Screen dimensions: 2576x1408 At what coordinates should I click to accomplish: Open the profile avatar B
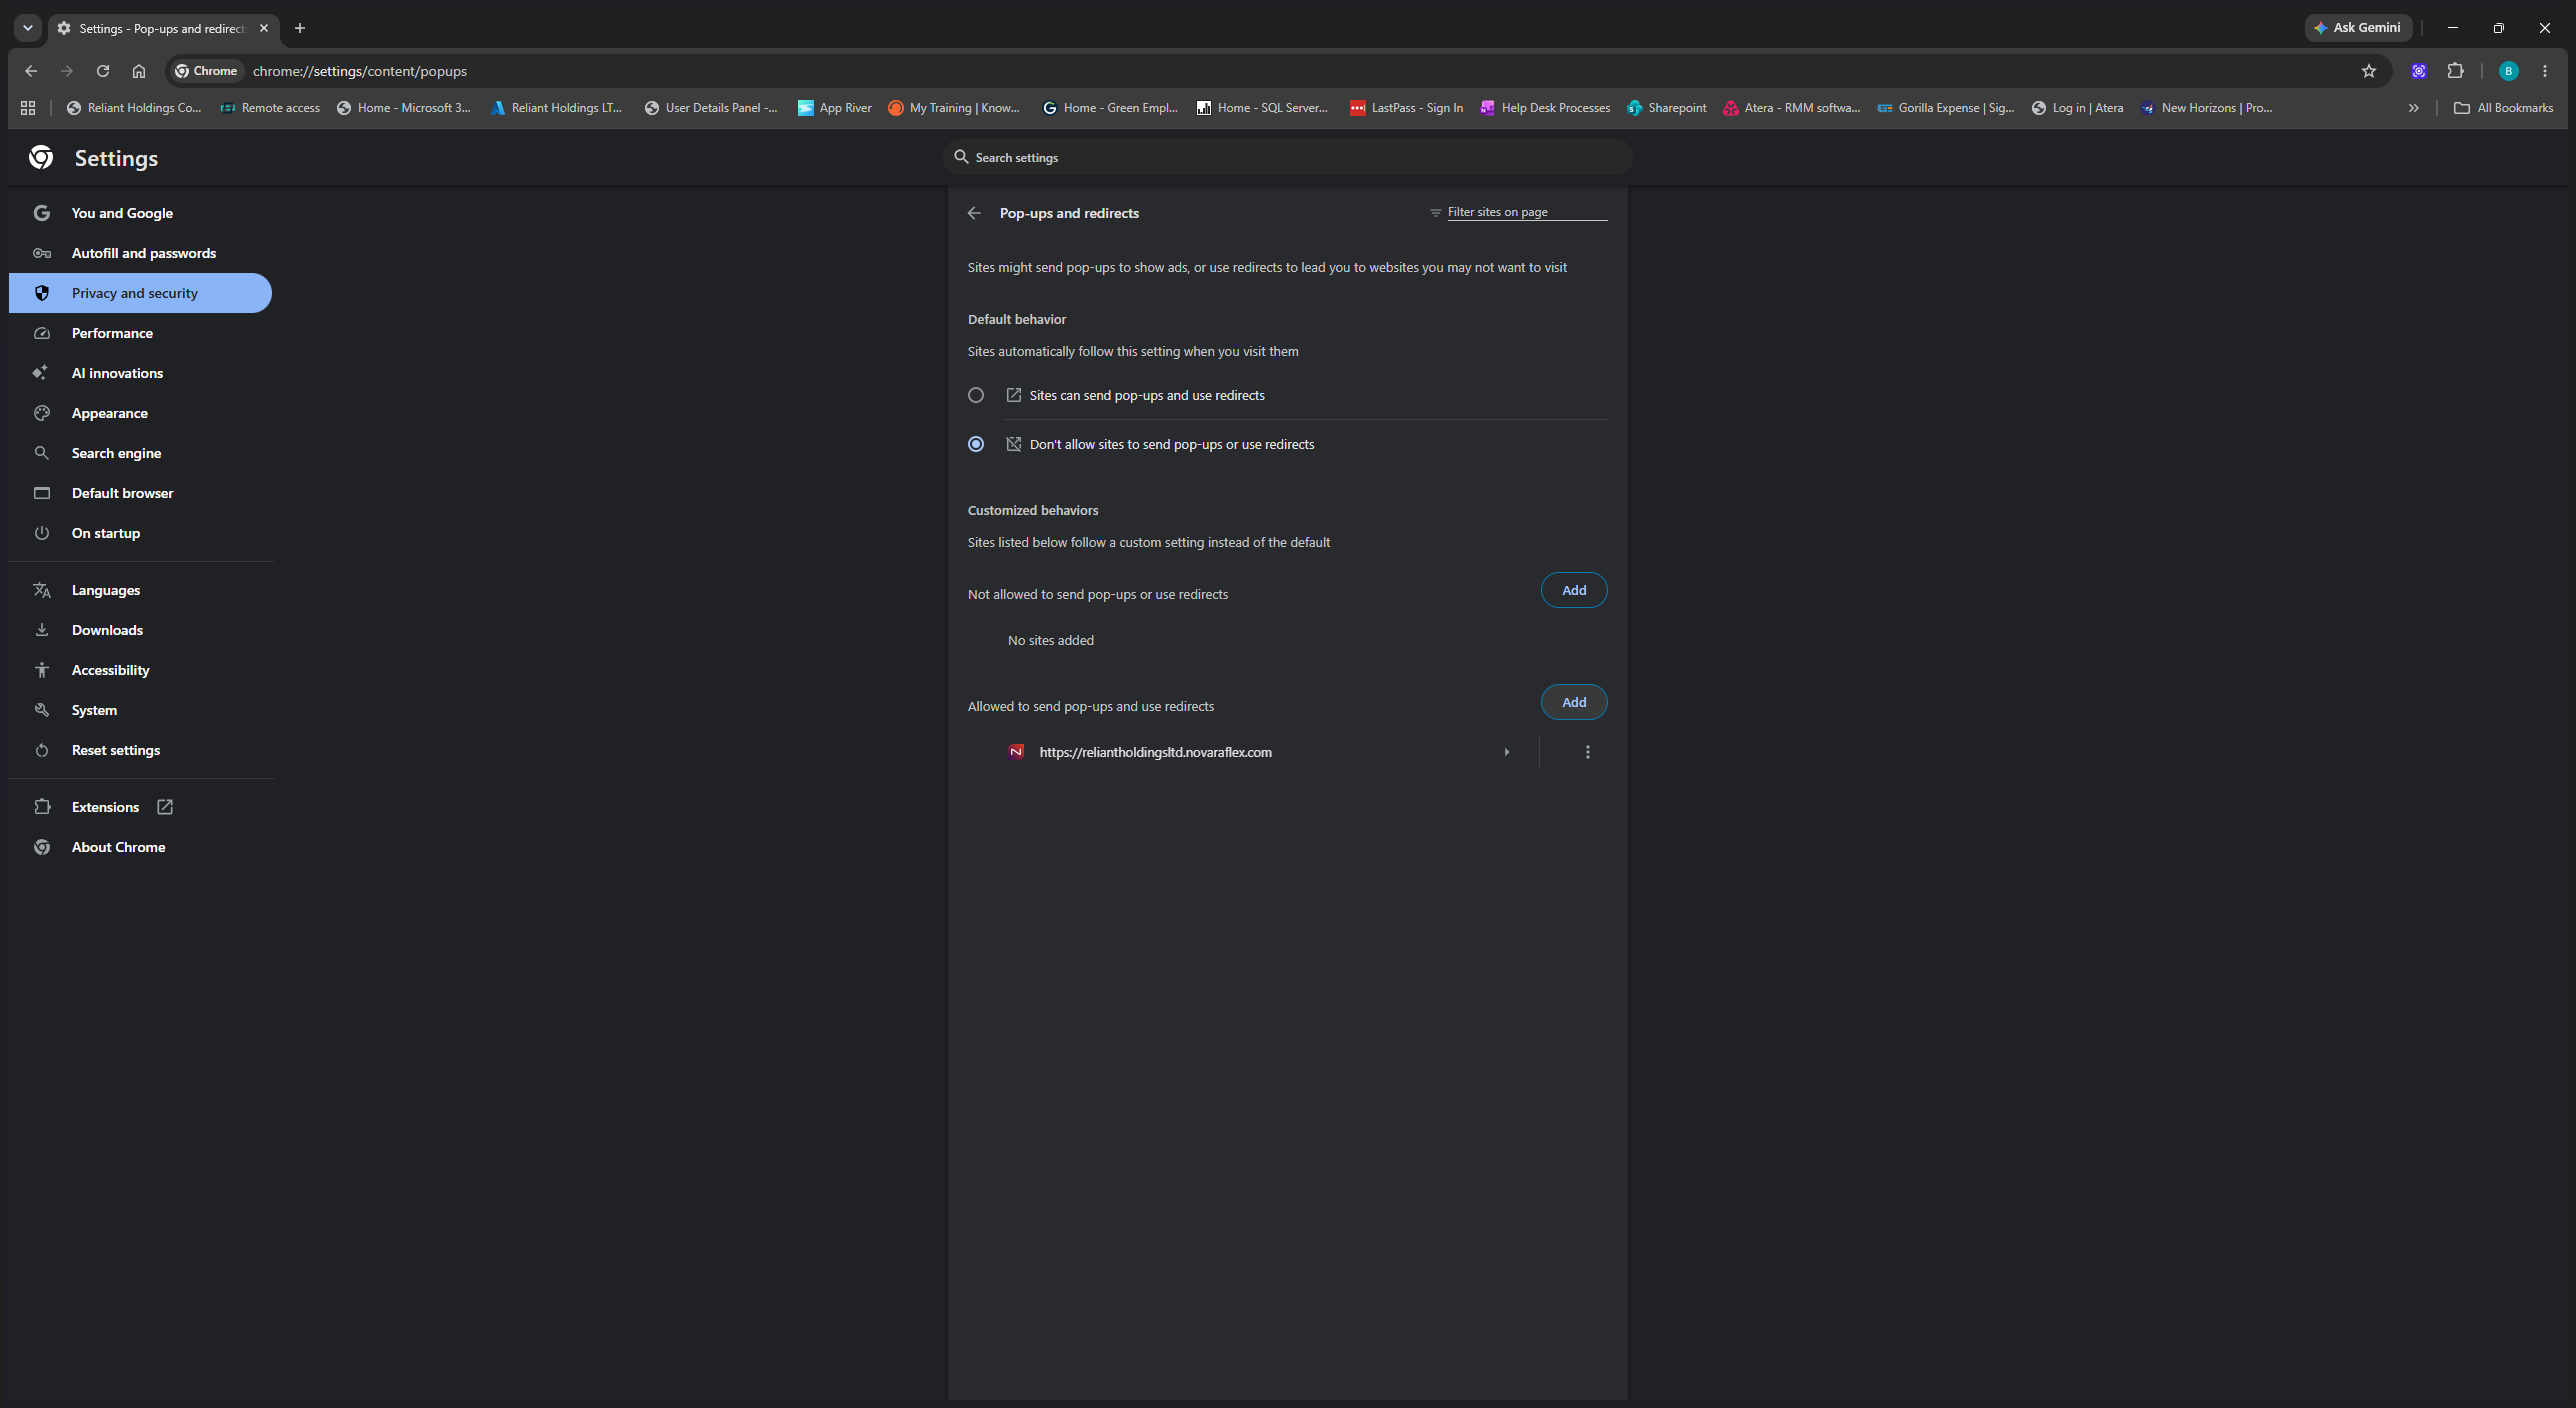[x=2508, y=71]
